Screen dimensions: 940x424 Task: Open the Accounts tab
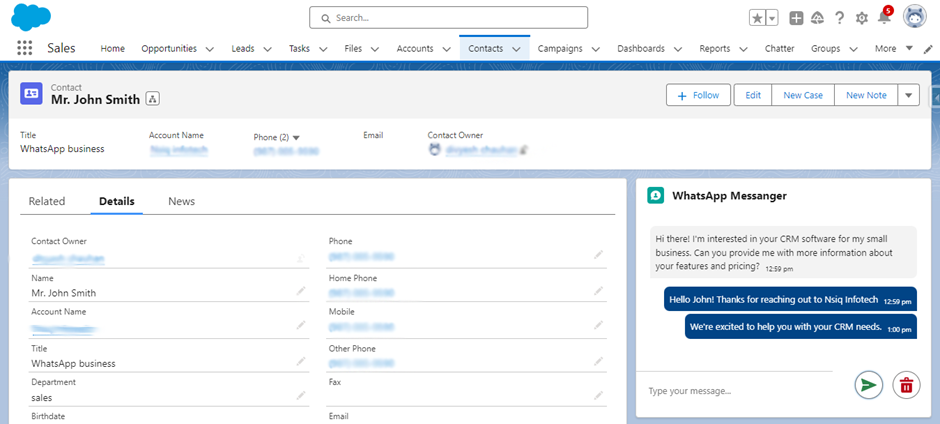pos(415,49)
